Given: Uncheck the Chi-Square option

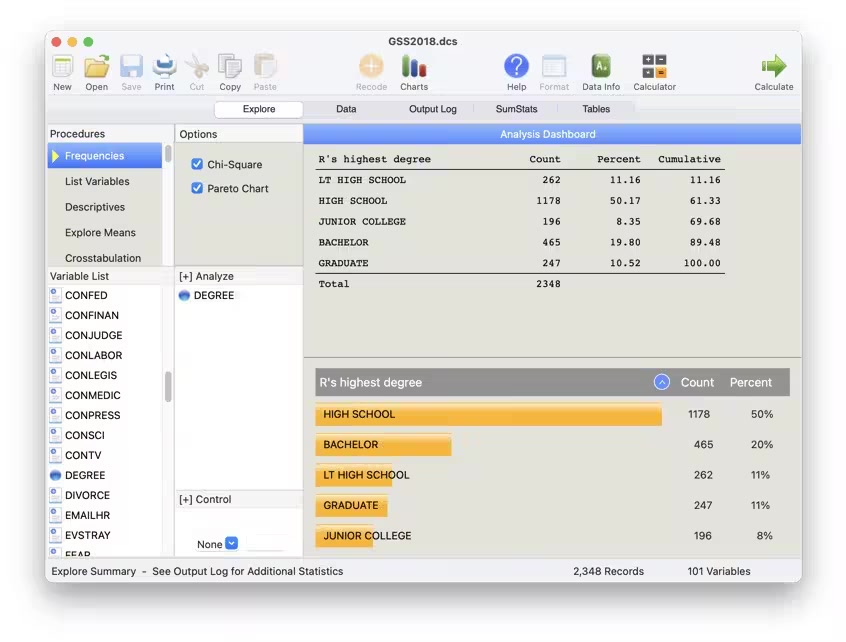Looking at the screenshot, I should [x=197, y=165].
